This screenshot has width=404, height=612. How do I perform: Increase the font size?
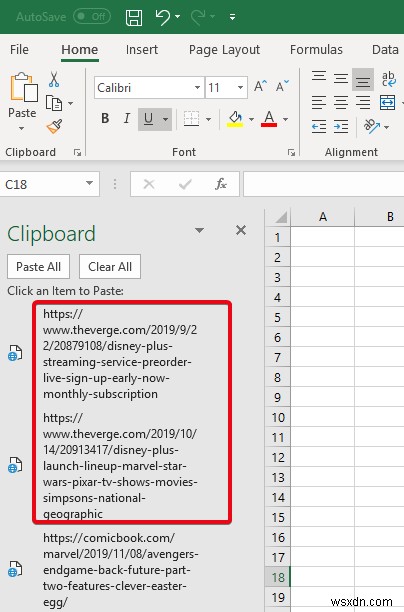pyautogui.click(x=260, y=86)
